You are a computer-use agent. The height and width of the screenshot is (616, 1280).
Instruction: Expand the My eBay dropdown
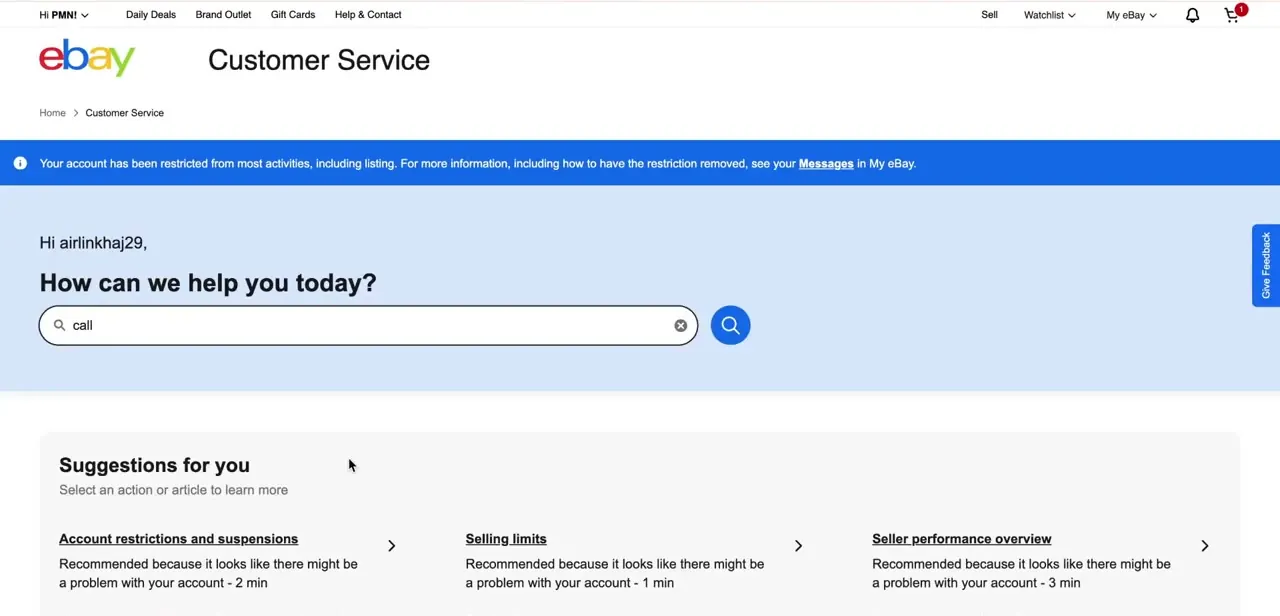click(1131, 15)
